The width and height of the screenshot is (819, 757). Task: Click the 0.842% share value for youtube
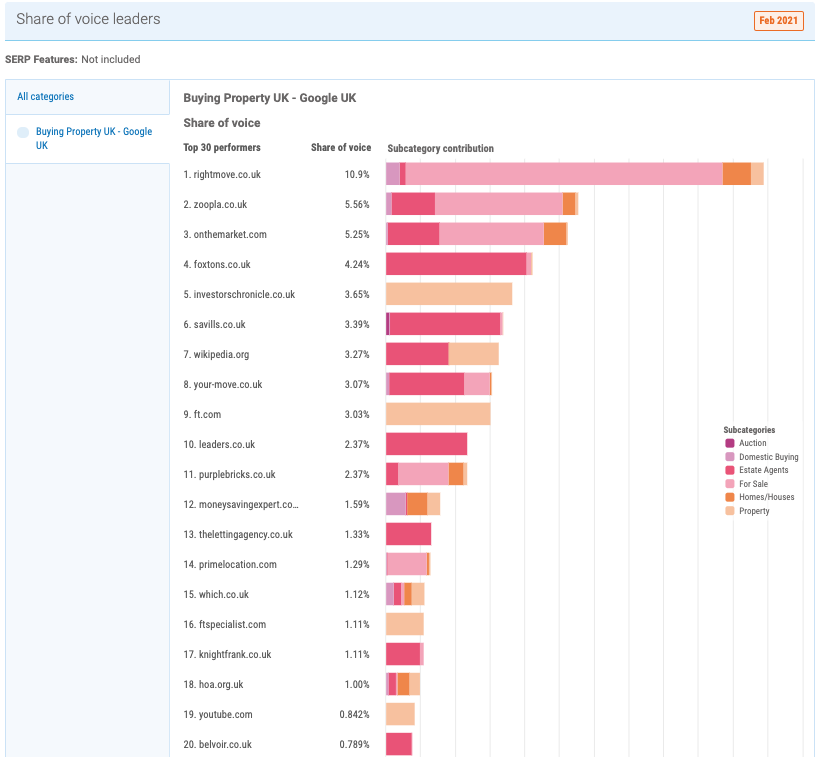click(x=354, y=715)
